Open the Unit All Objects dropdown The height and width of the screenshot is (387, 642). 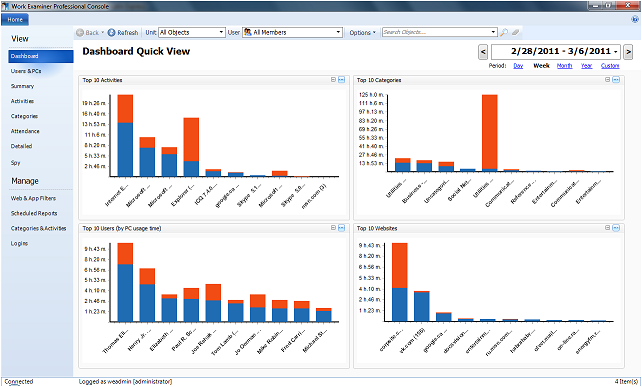click(x=192, y=32)
